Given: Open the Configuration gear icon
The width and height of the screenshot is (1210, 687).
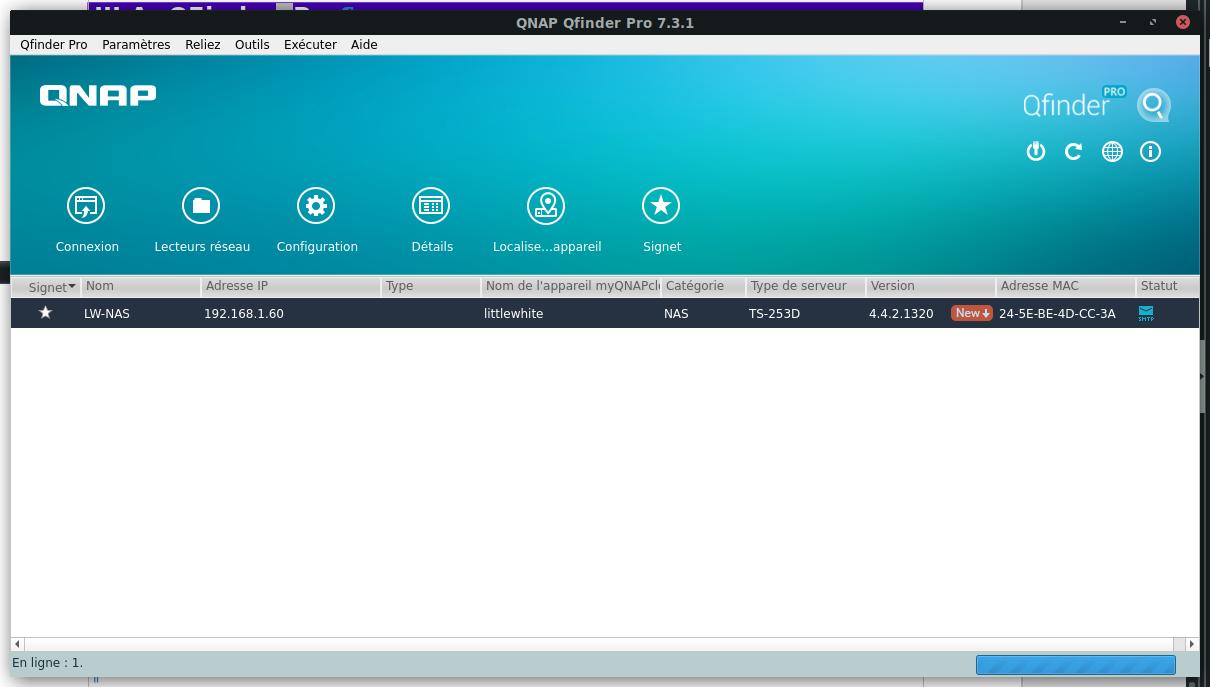Looking at the screenshot, I should pos(316,206).
